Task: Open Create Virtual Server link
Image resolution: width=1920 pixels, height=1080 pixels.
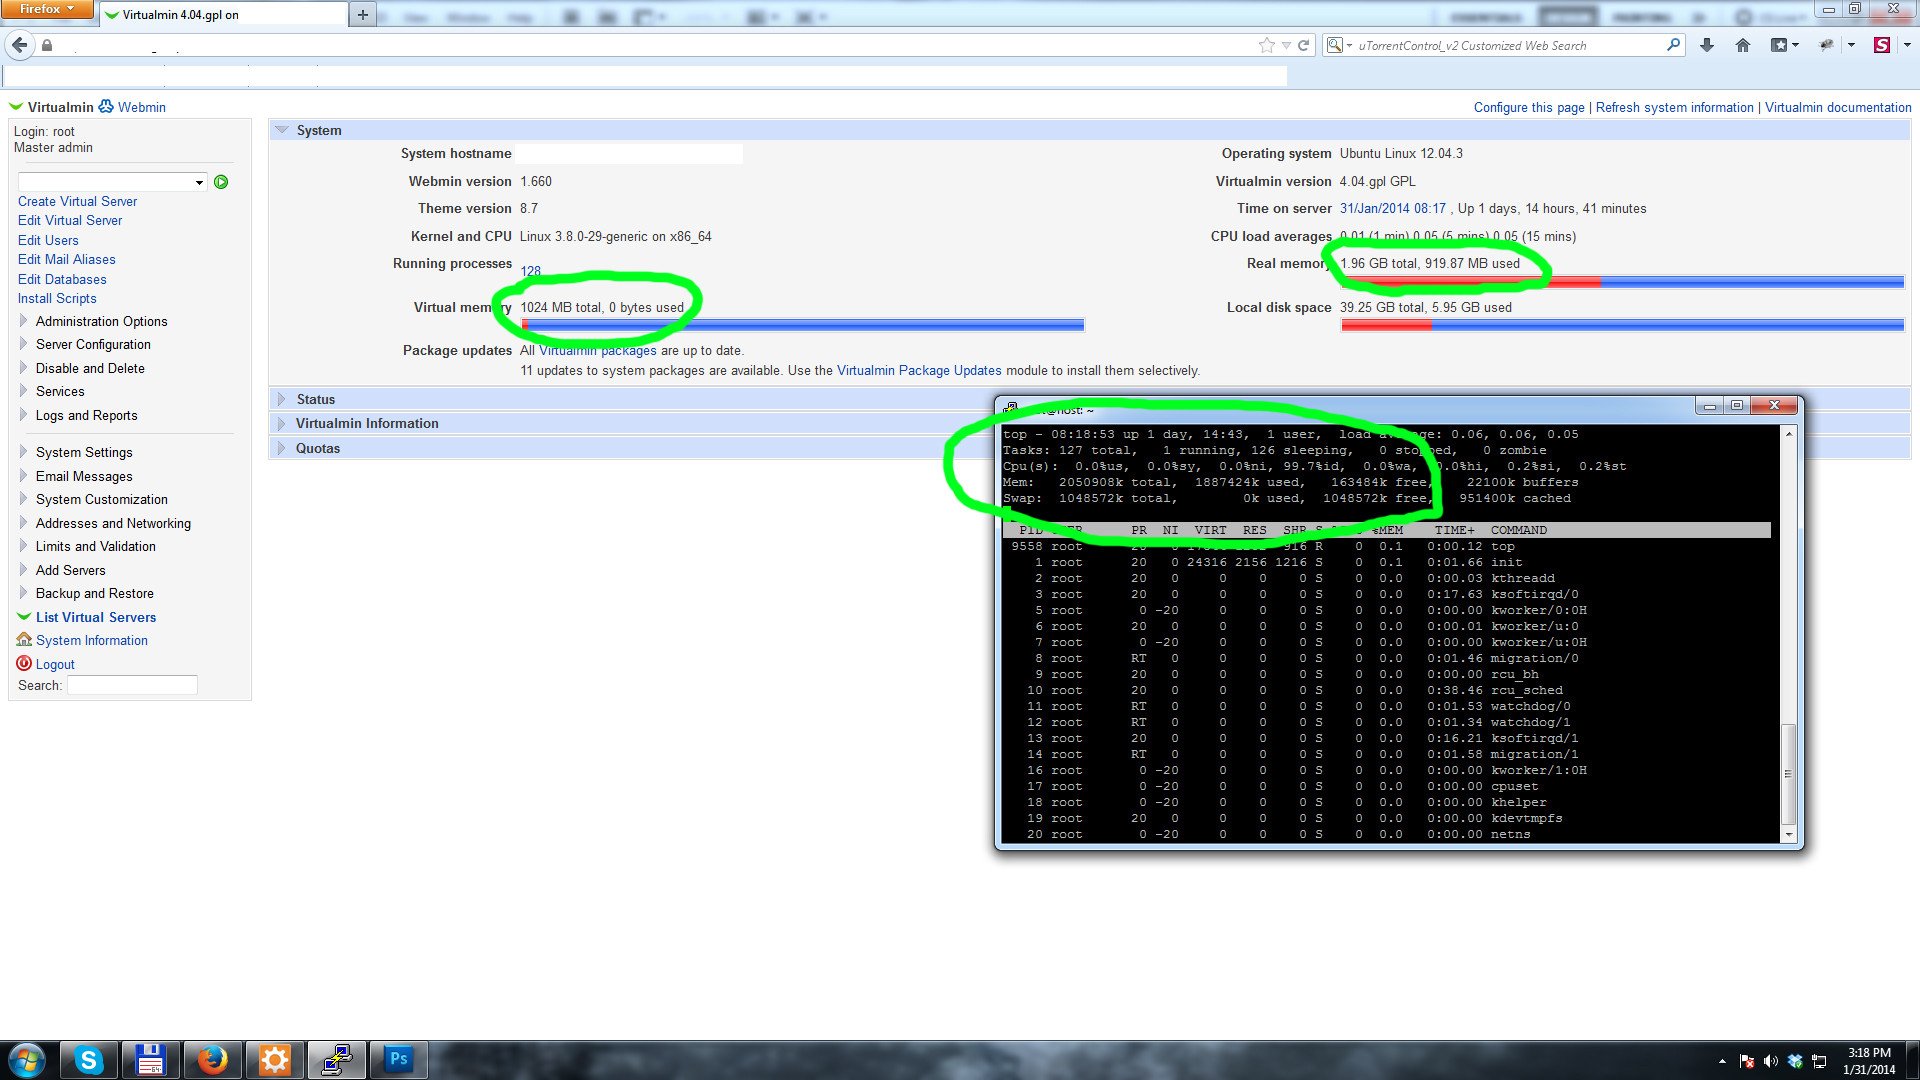Action: click(77, 201)
